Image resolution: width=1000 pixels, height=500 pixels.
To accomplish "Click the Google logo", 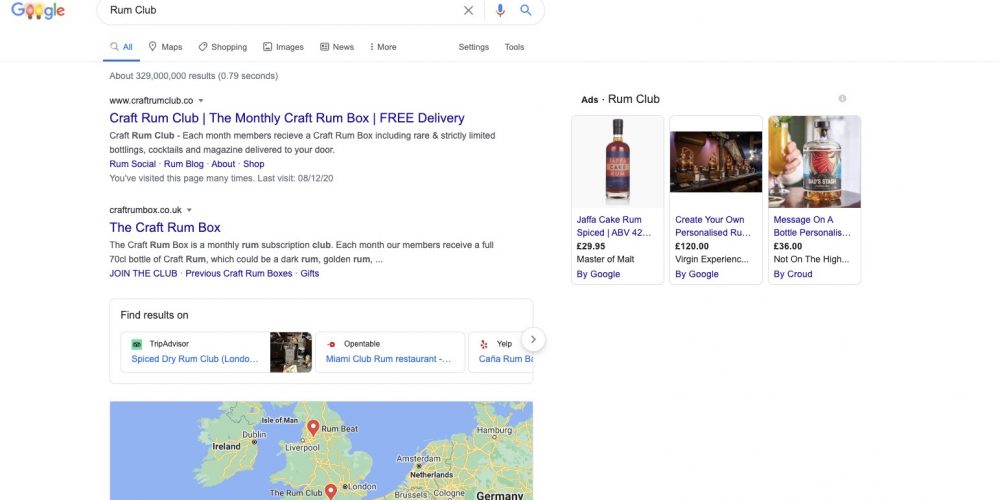I will coord(38,10).
